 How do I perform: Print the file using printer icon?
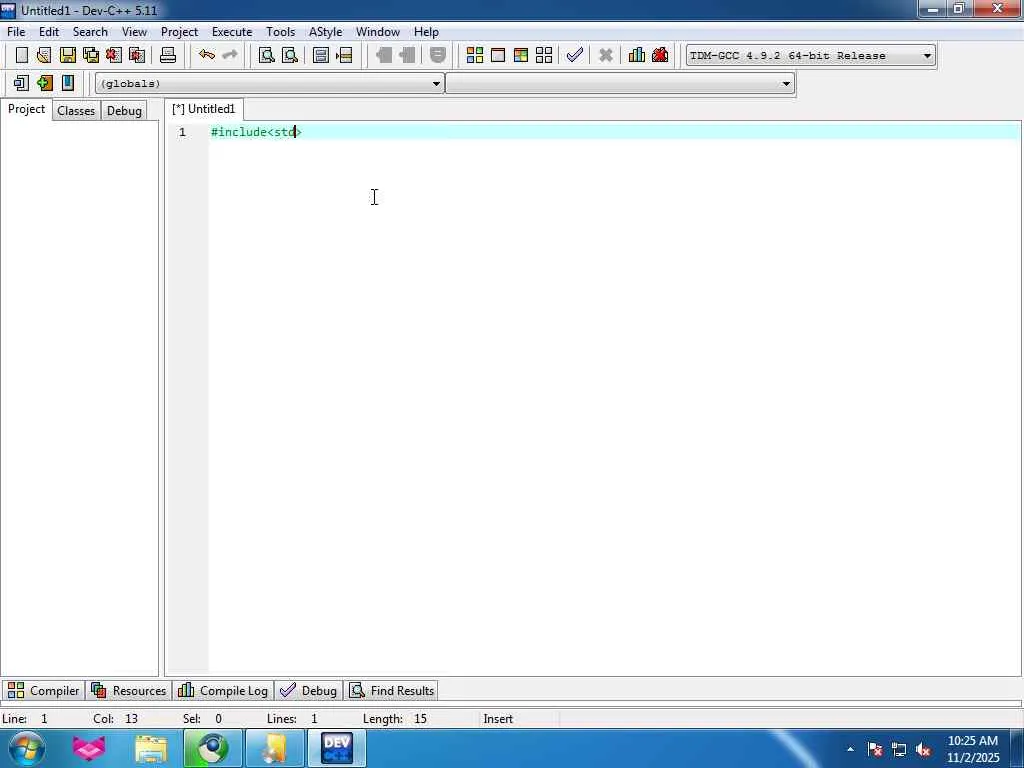coord(168,56)
